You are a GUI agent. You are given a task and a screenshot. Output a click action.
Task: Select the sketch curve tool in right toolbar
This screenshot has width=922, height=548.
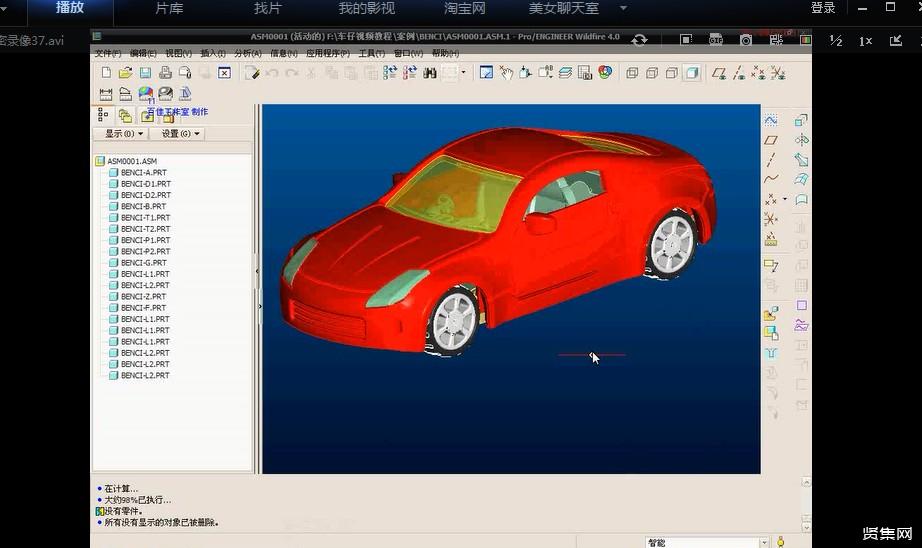(x=771, y=119)
